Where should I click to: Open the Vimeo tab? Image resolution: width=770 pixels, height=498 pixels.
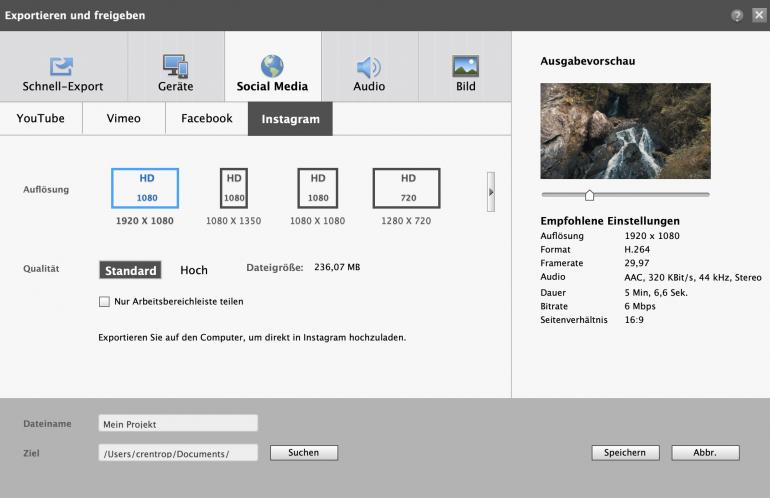(x=124, y=118)
